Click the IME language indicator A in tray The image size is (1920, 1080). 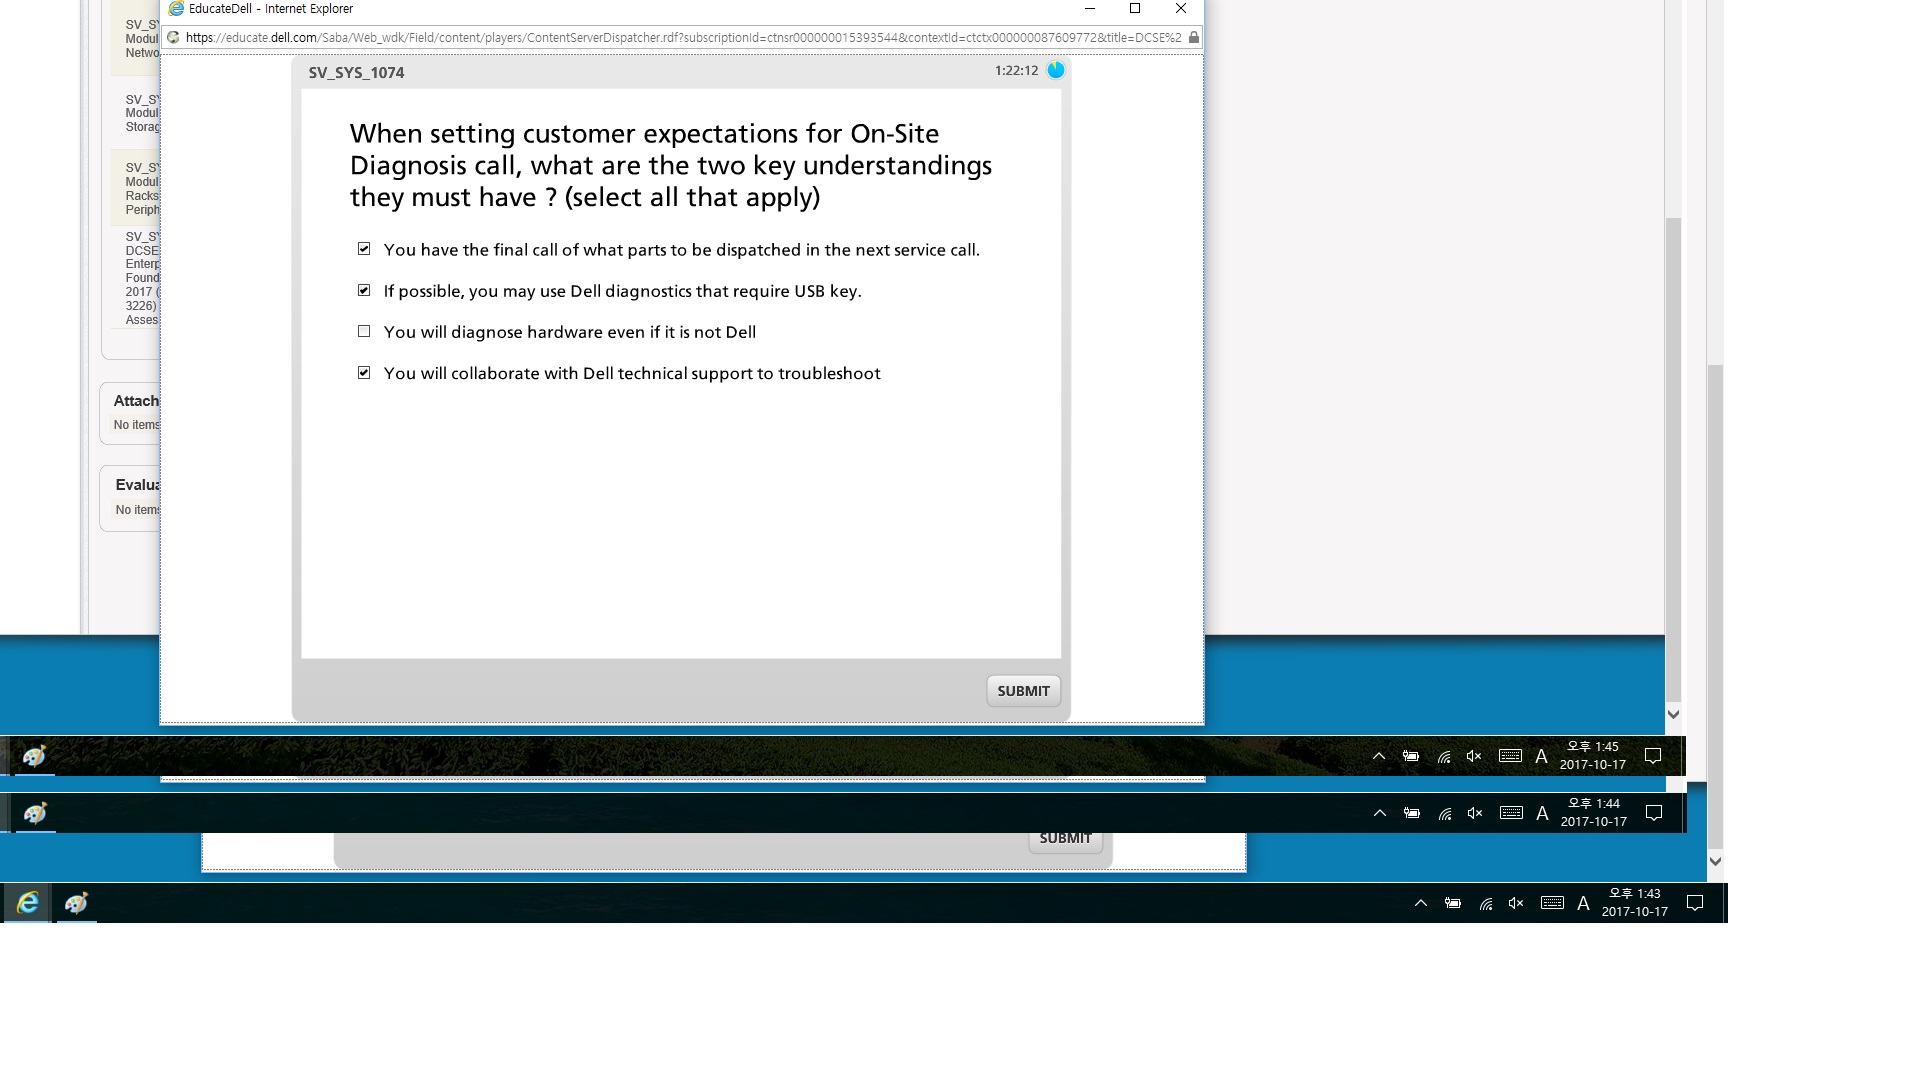1583,903
